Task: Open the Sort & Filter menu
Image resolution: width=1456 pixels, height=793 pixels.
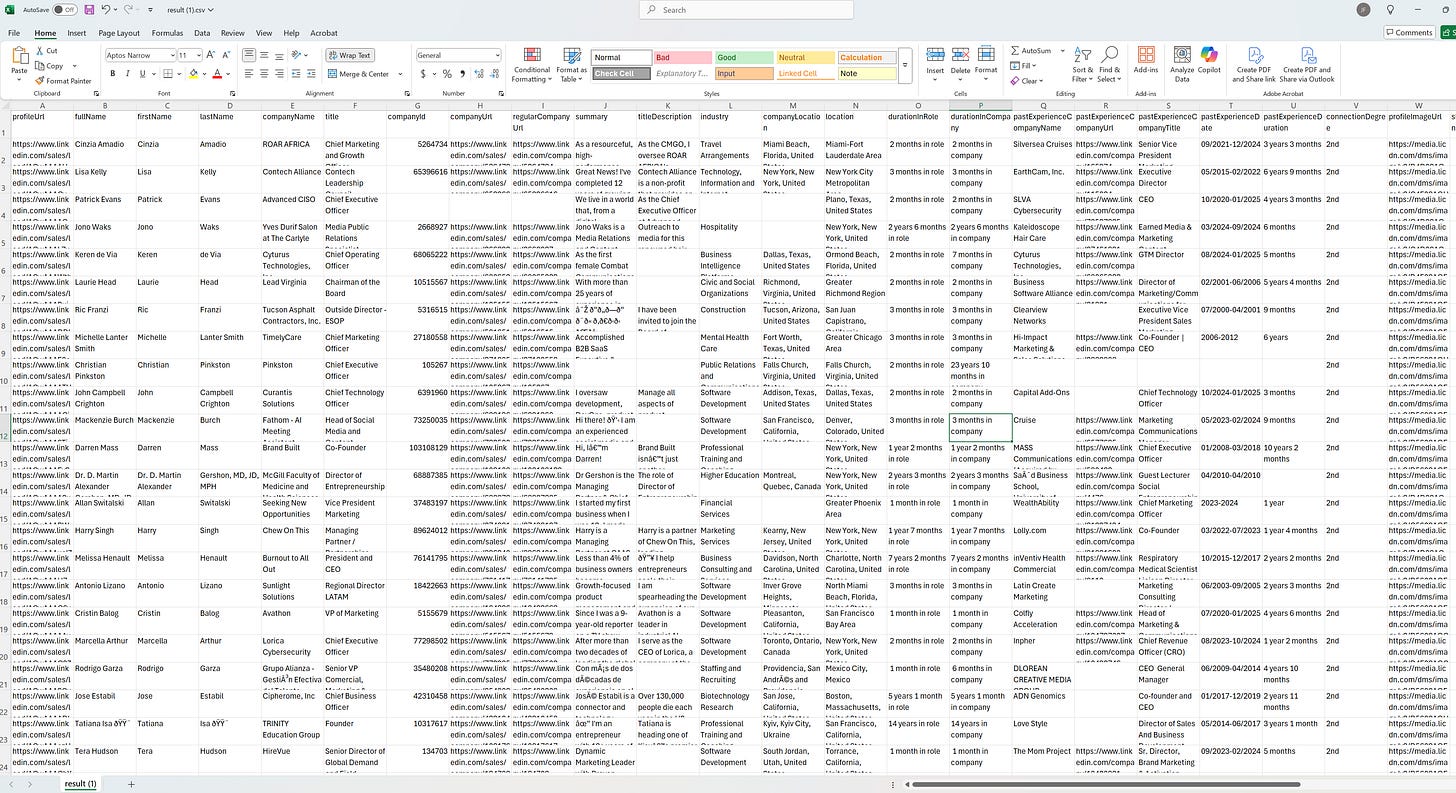Action: [1083, 64]
